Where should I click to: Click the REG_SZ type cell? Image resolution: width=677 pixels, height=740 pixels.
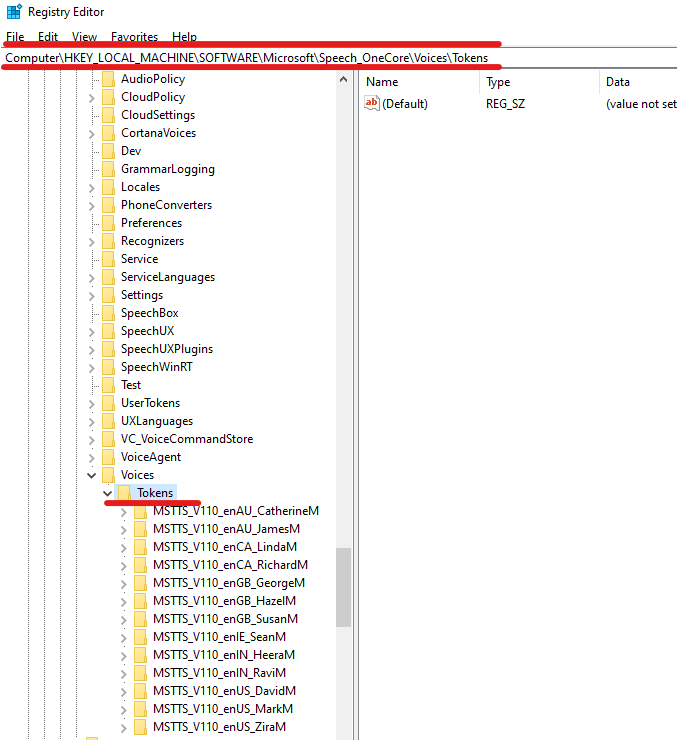pyautogui.click(x=505, y=104)
